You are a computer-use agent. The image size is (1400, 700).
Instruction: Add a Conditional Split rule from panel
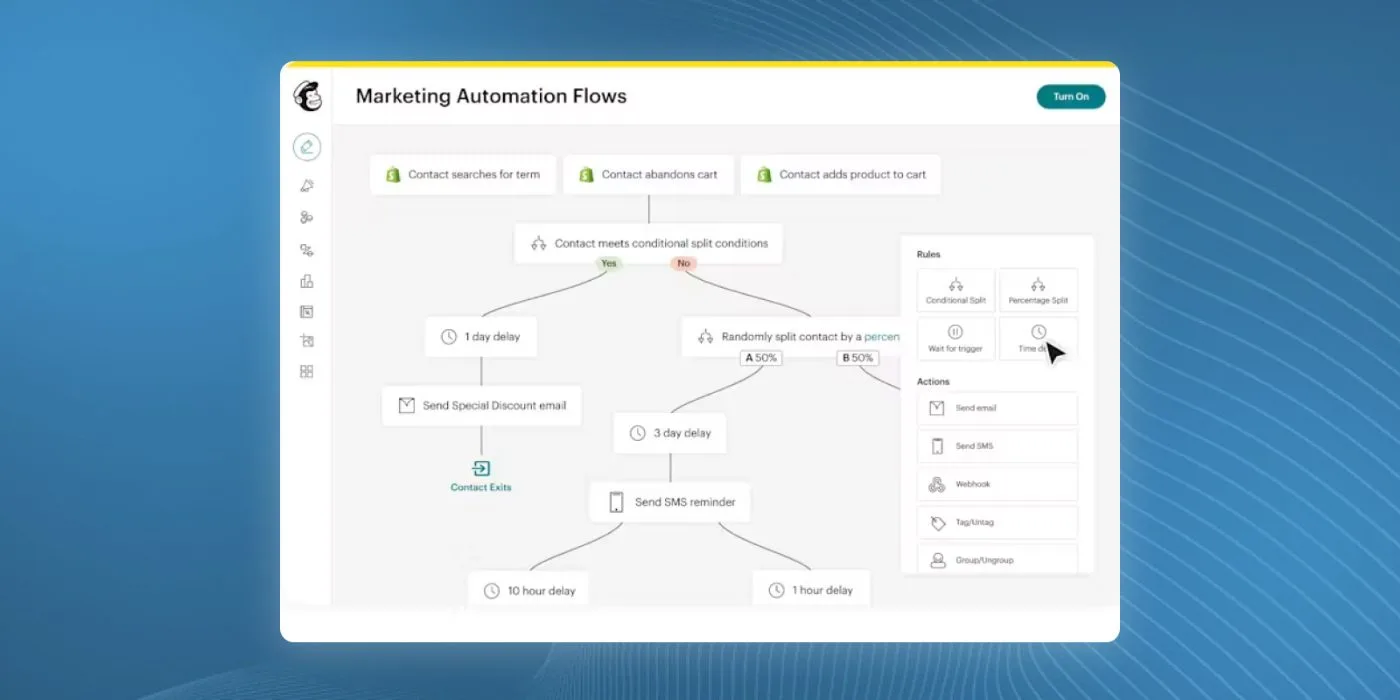coord(955,290)
